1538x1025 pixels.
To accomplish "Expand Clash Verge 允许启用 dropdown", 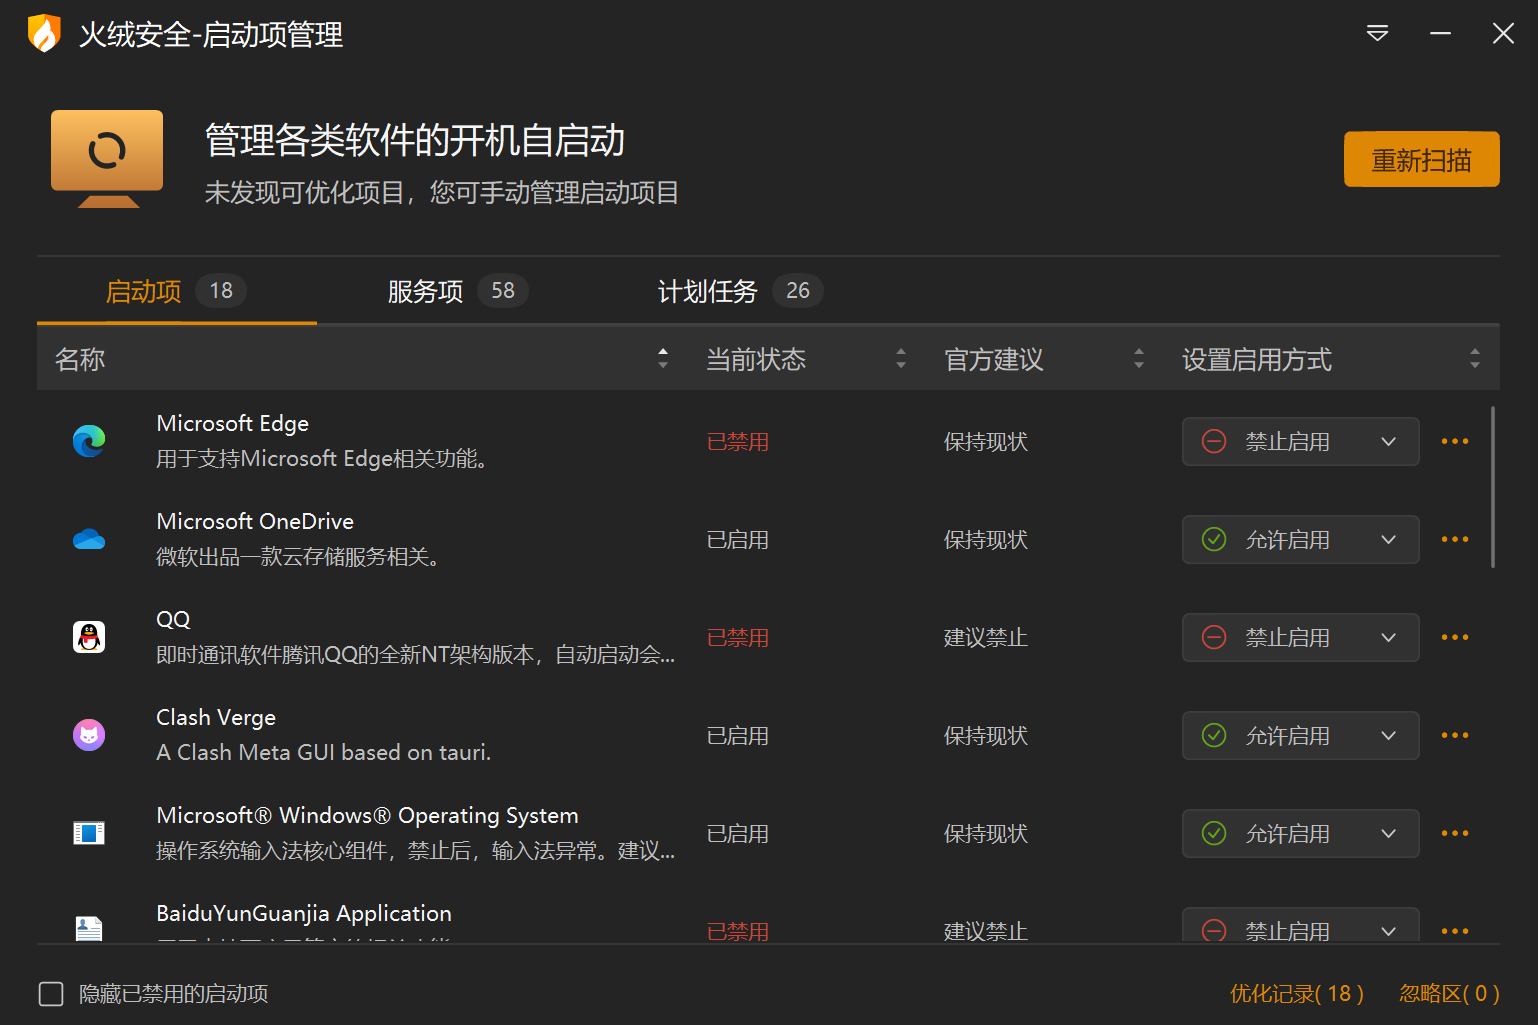I will point(1300,735).
